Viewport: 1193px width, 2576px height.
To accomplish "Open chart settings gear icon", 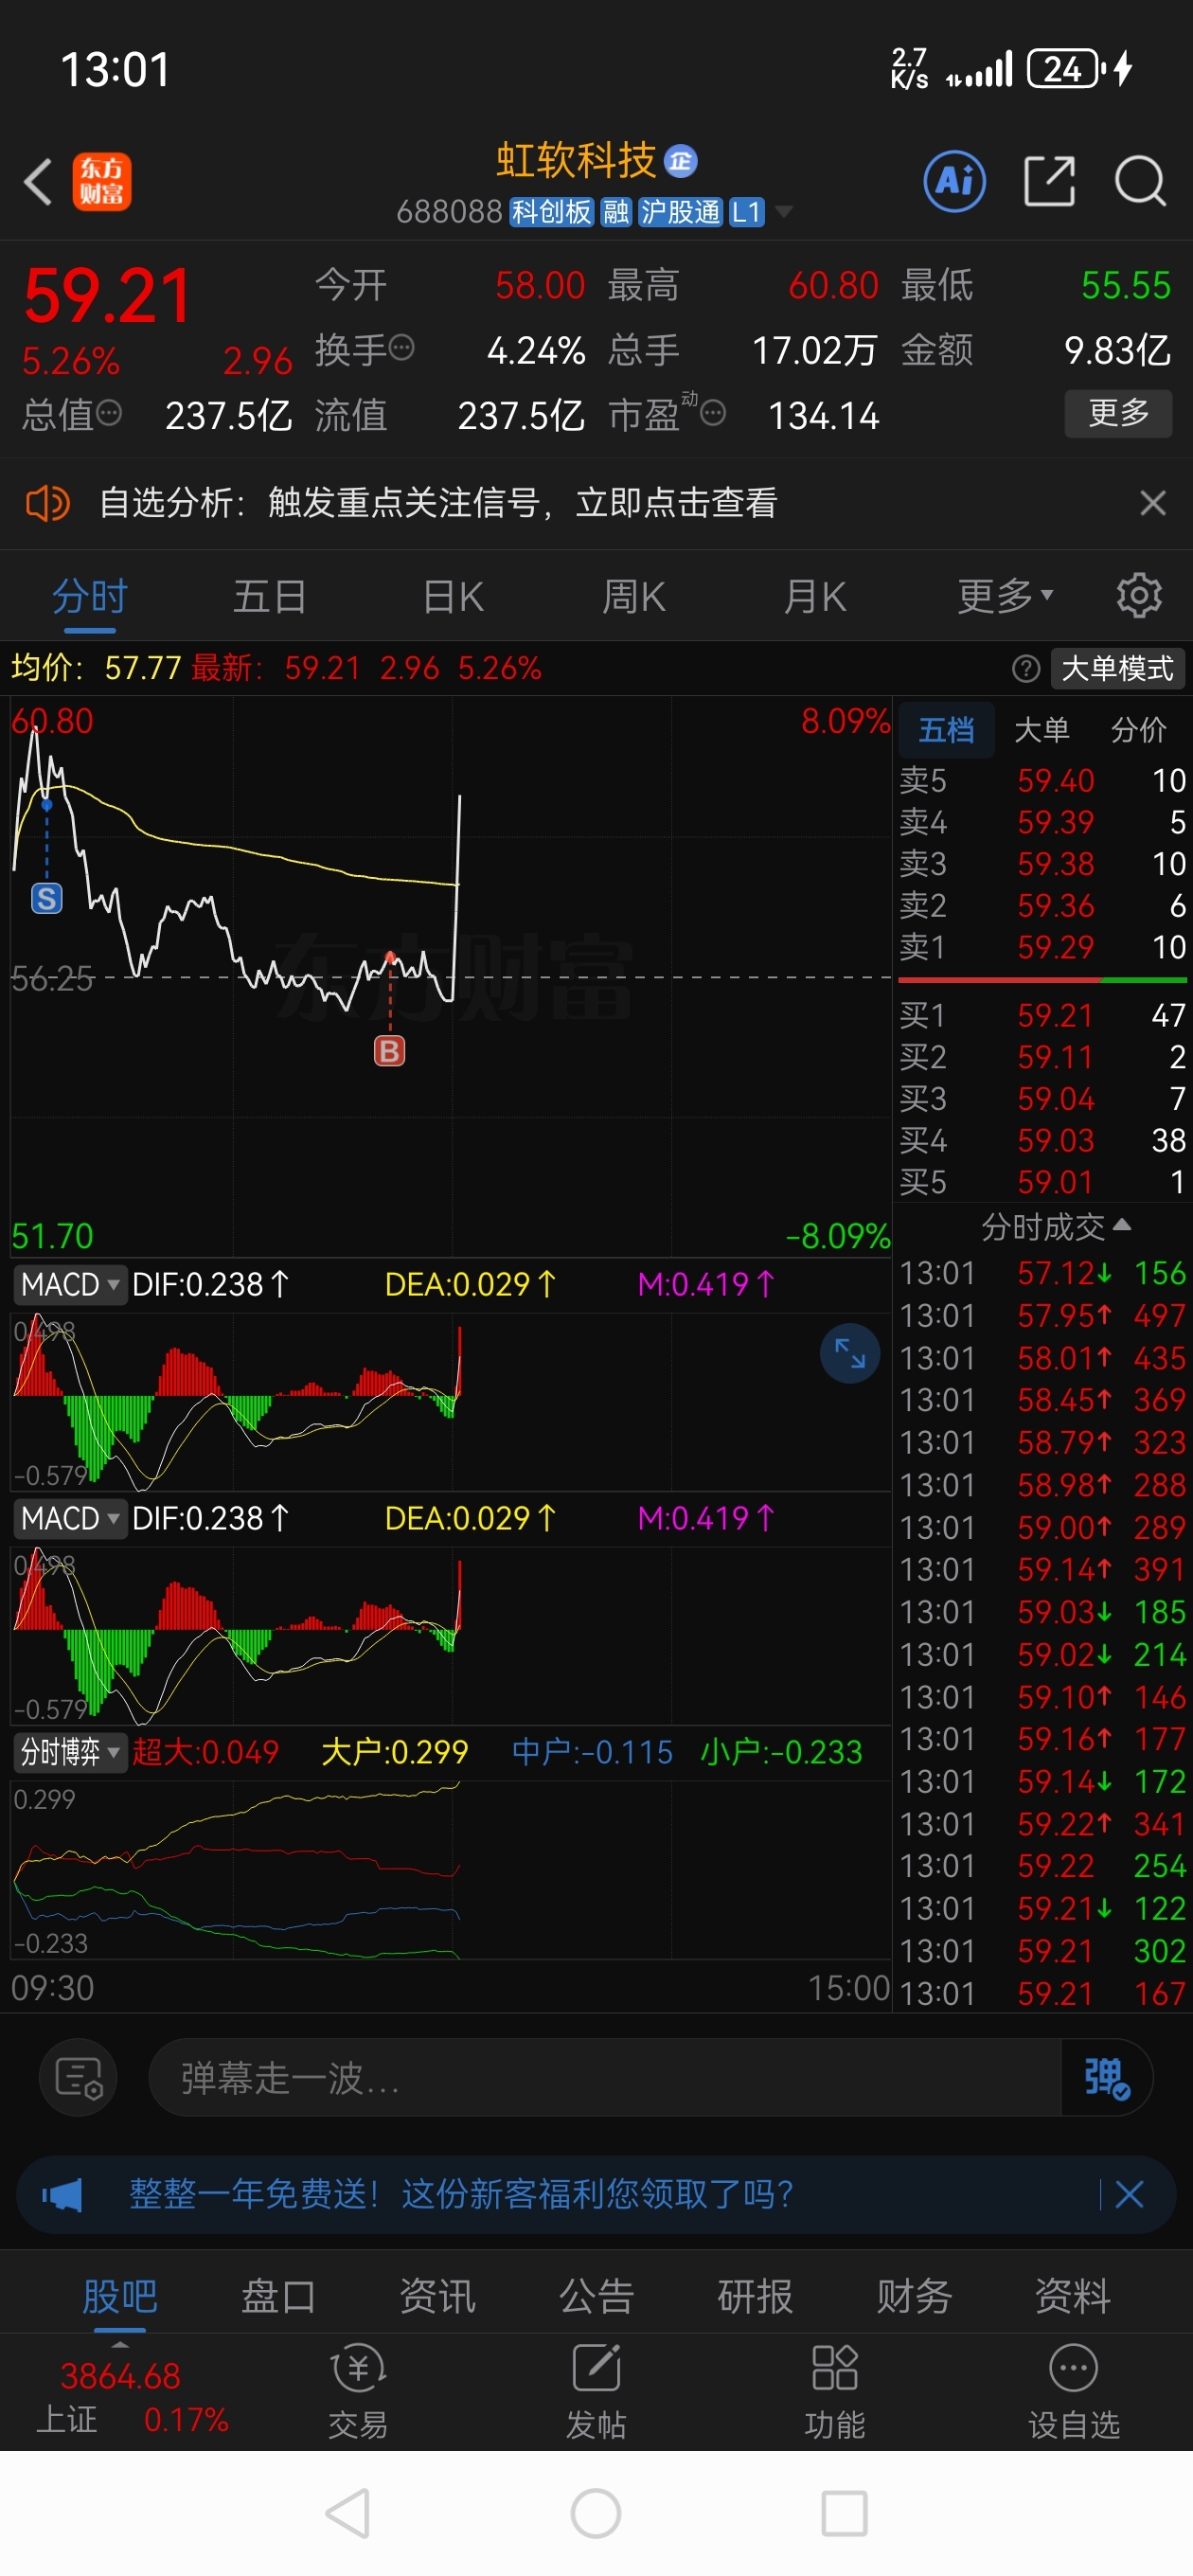I will [x=1139, y=596].
